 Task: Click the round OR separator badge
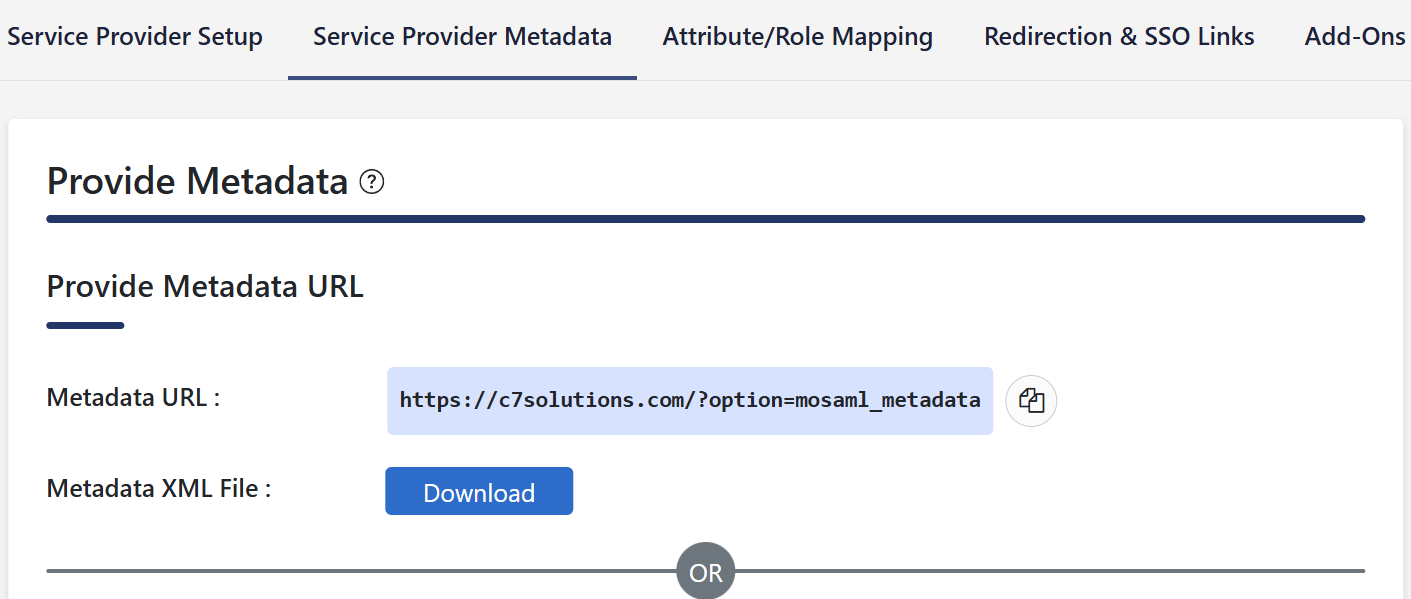706,572
